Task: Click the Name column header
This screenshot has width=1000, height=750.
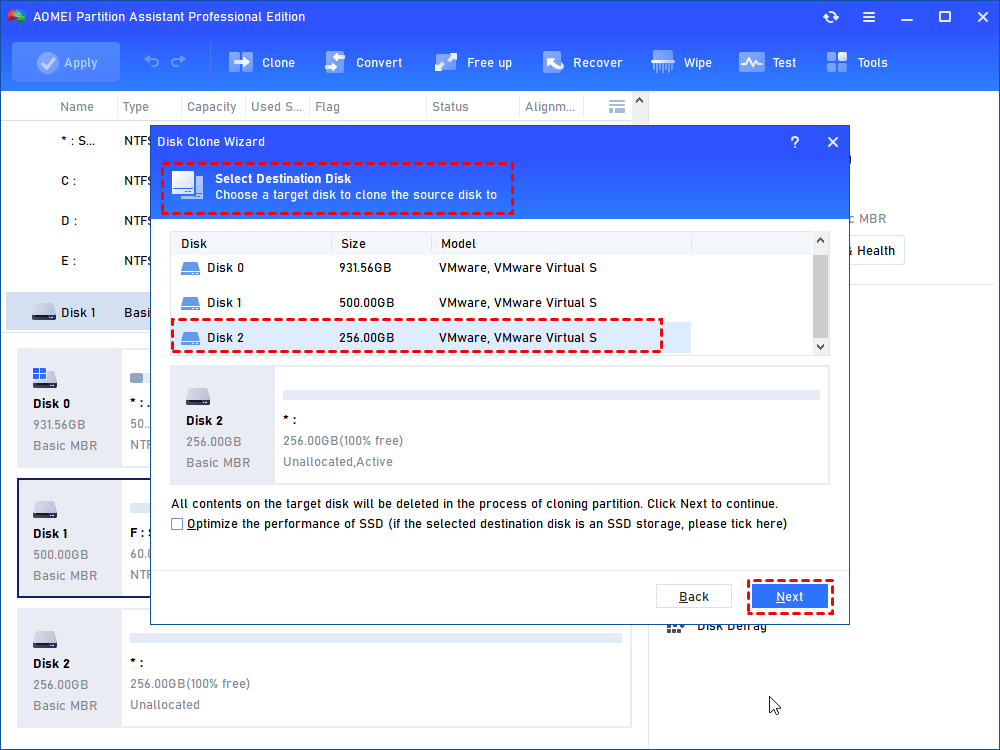Action: [77, 107]
